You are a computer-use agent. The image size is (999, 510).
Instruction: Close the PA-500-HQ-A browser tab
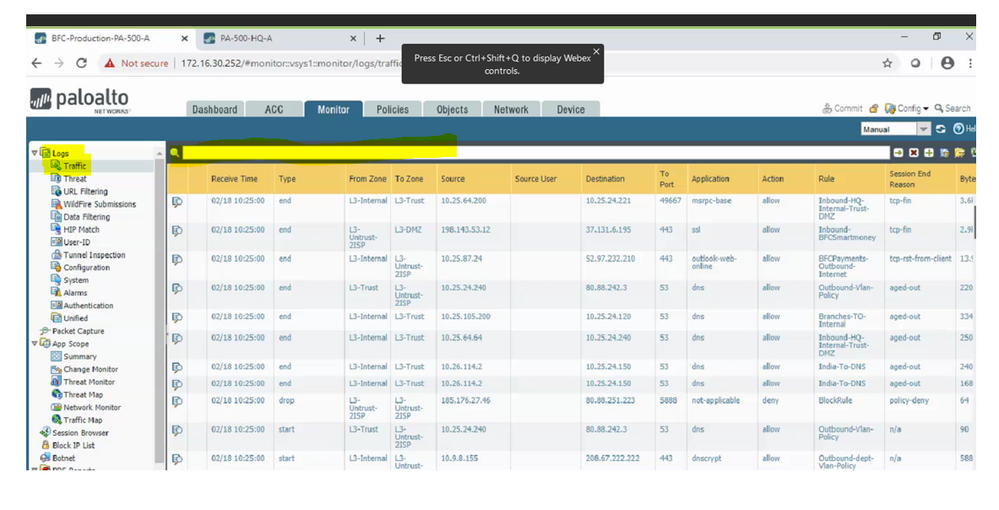(353, 38)
